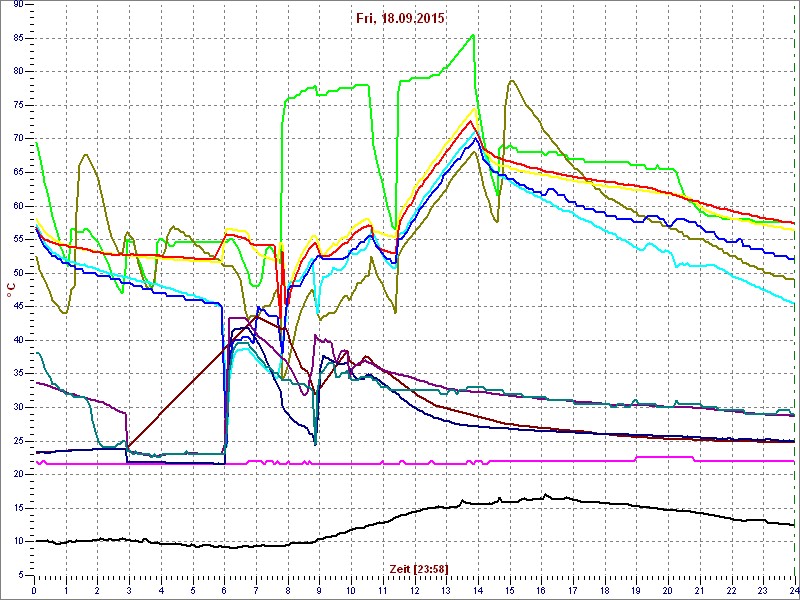This screenshot has height=600, width=800.
Task: Select the 45 tick label on the temperature axis
Action: pyautogui.click(x=17, y=306)
